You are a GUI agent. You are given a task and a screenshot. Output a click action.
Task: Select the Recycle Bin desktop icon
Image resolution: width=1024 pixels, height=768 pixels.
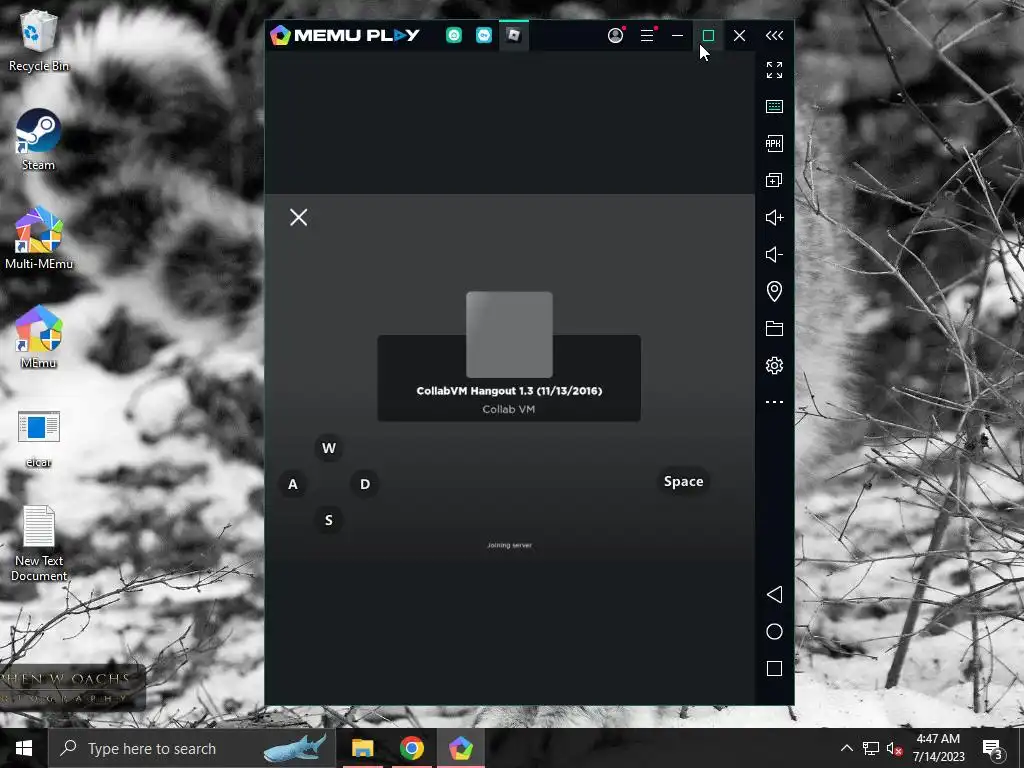pos(39,40)
